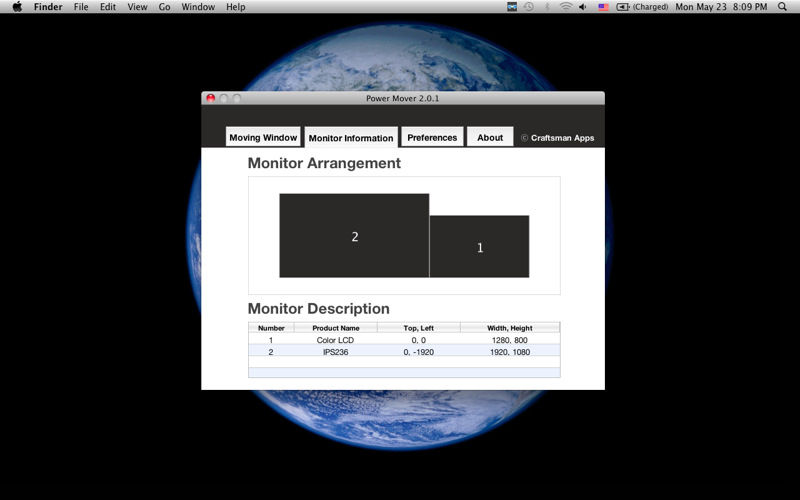Click number 1 cell in Color LCD row

(271, 340)
